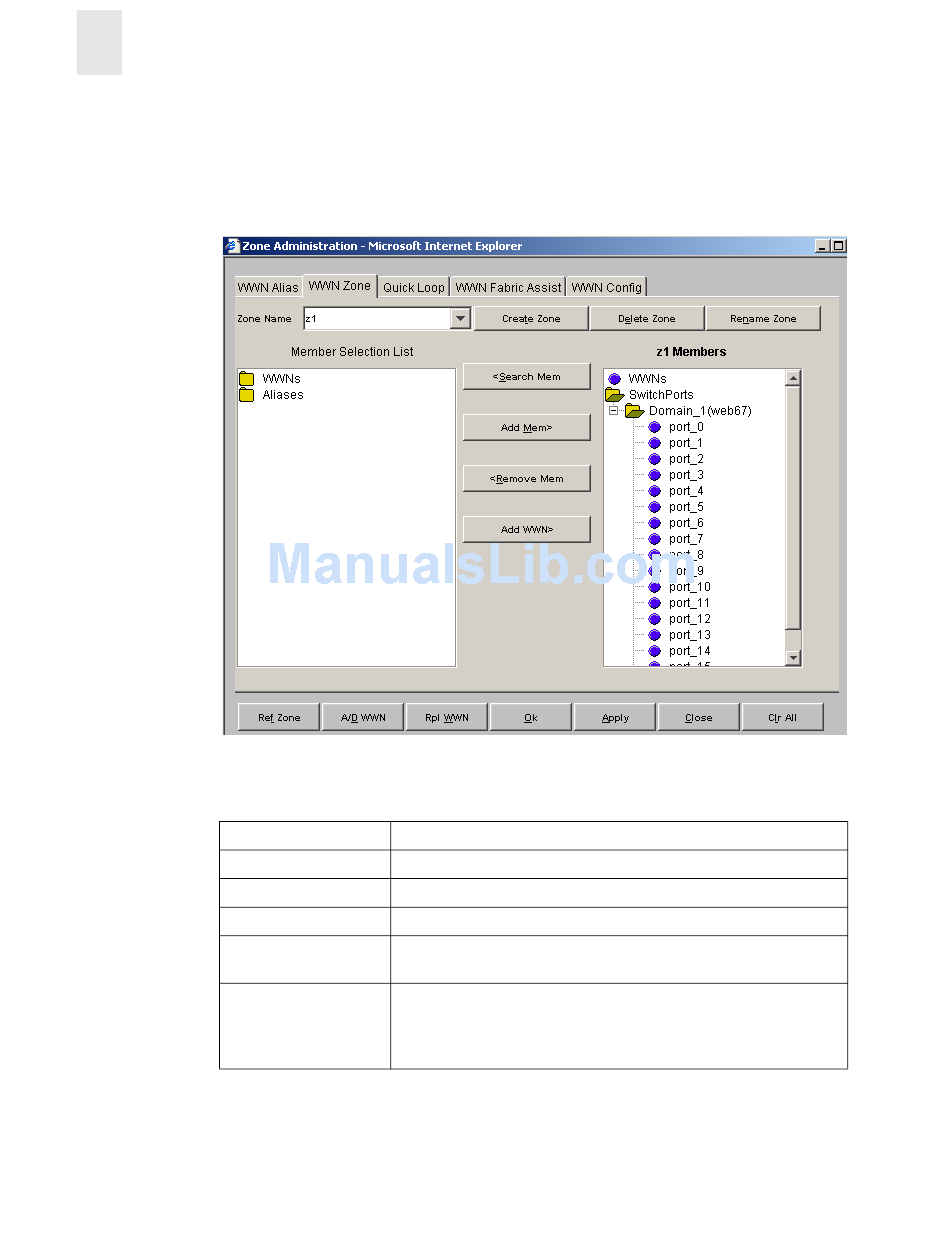Click the z1 Members scrollbar up arrow
950x1237 pixels.
[x=793, y=378]
